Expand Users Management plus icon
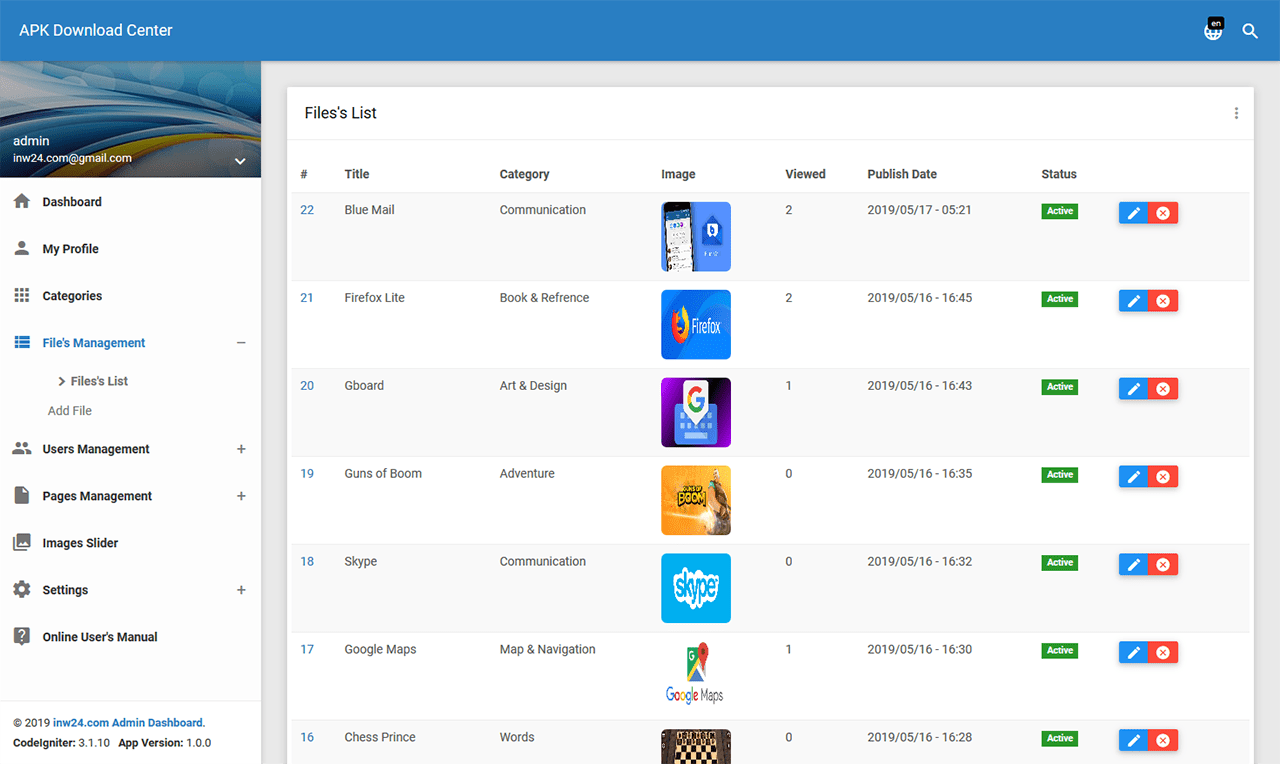The height and width of the screenshot is (764, 1280). (241, 449)
